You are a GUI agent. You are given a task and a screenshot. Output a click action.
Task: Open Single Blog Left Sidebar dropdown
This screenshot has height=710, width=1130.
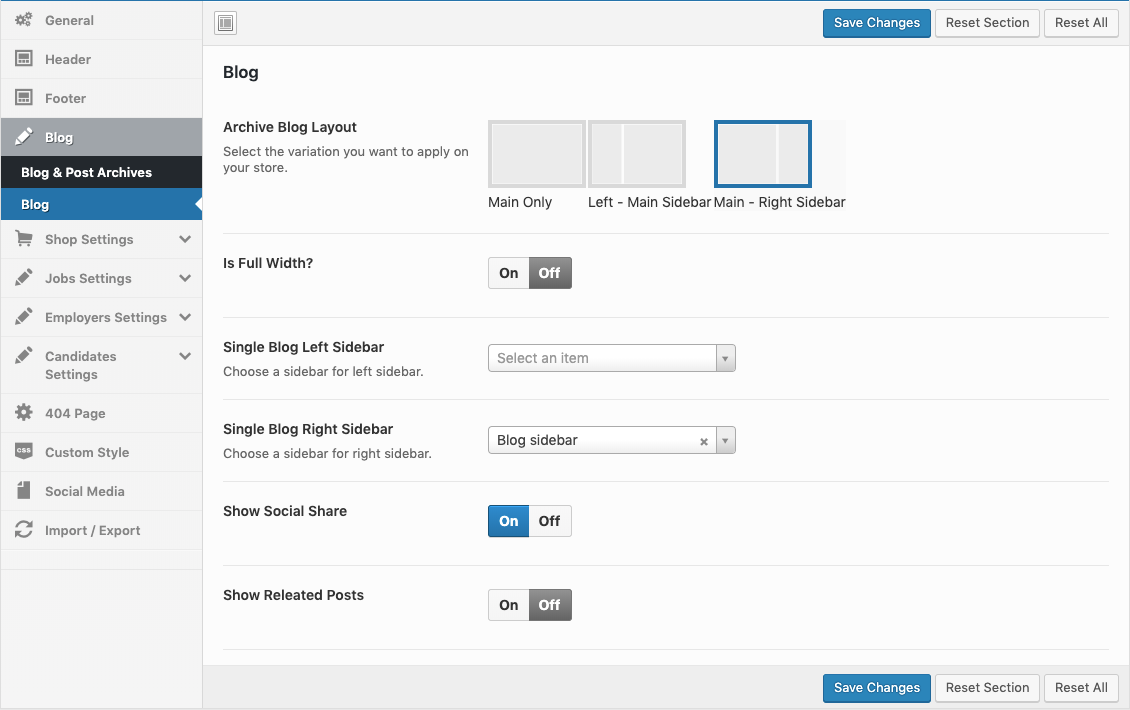tap(611, 358)
